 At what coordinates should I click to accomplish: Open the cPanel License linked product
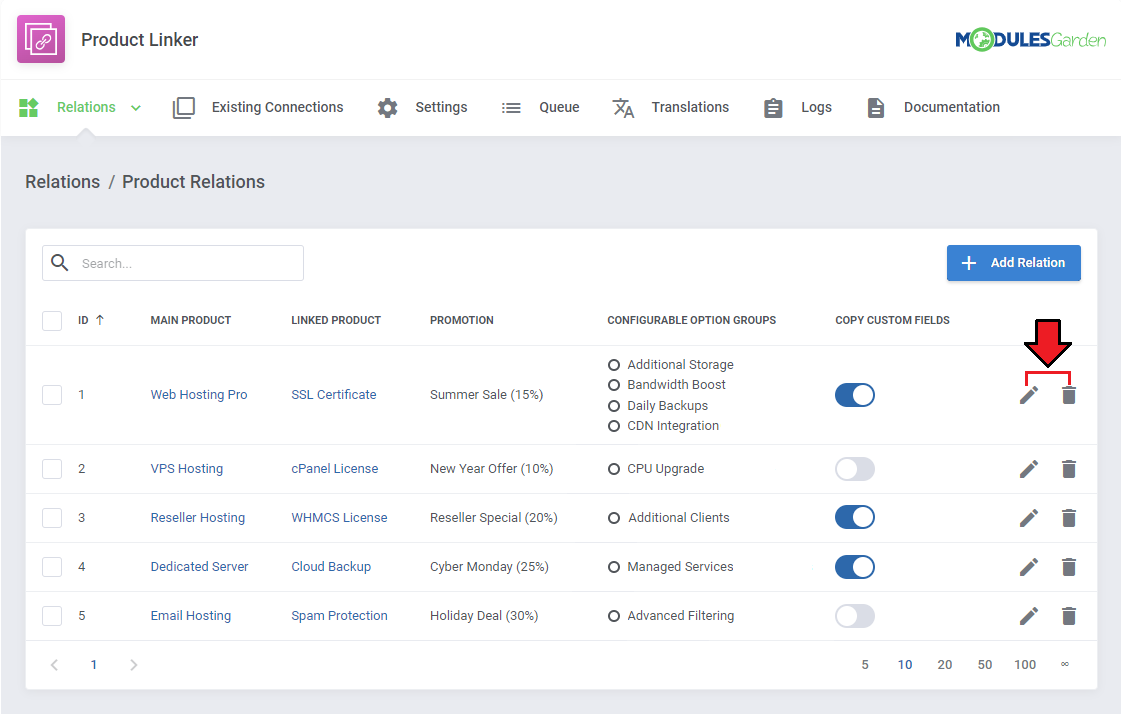click(x=335, y=469)
